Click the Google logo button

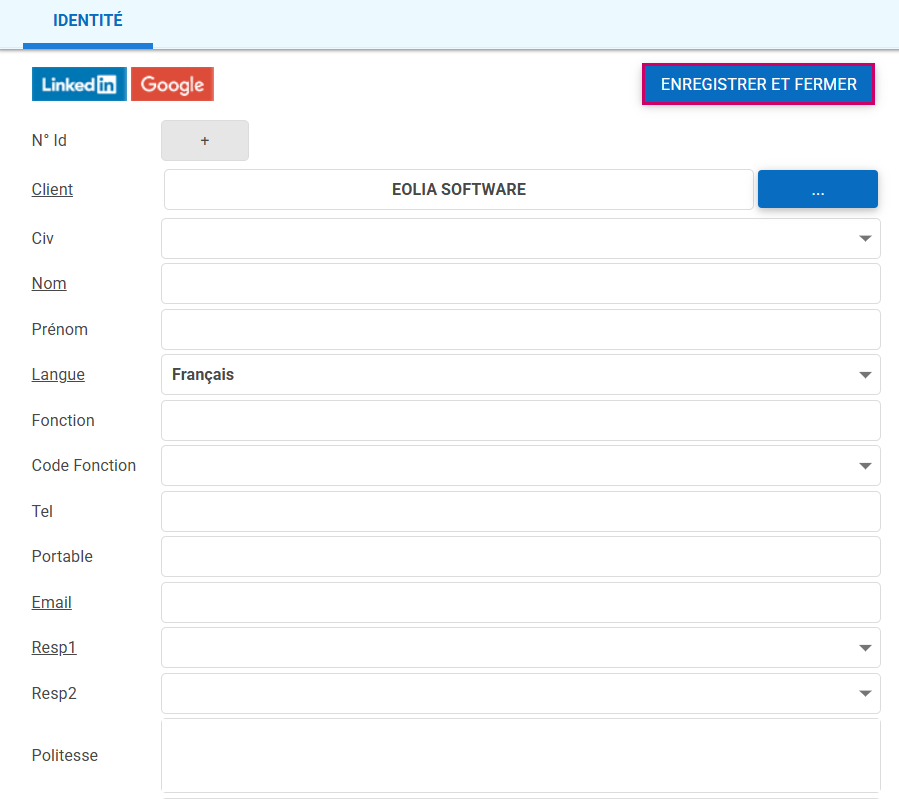click(172, 85)
